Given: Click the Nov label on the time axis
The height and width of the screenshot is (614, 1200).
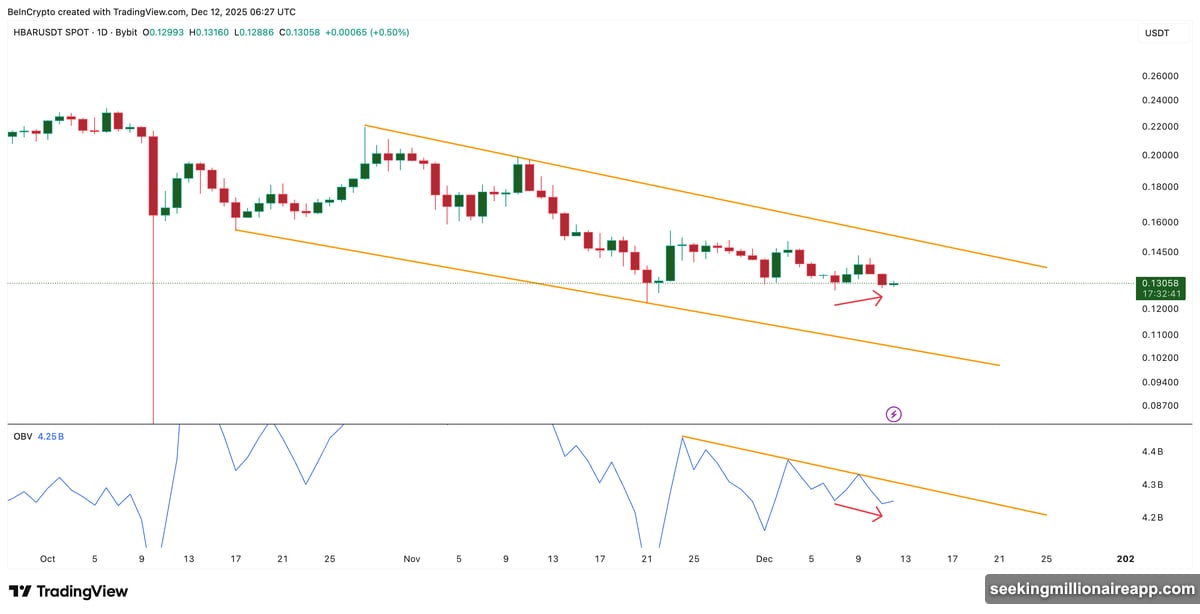Looking at the screenshot, I should click(x=412, y=559).
